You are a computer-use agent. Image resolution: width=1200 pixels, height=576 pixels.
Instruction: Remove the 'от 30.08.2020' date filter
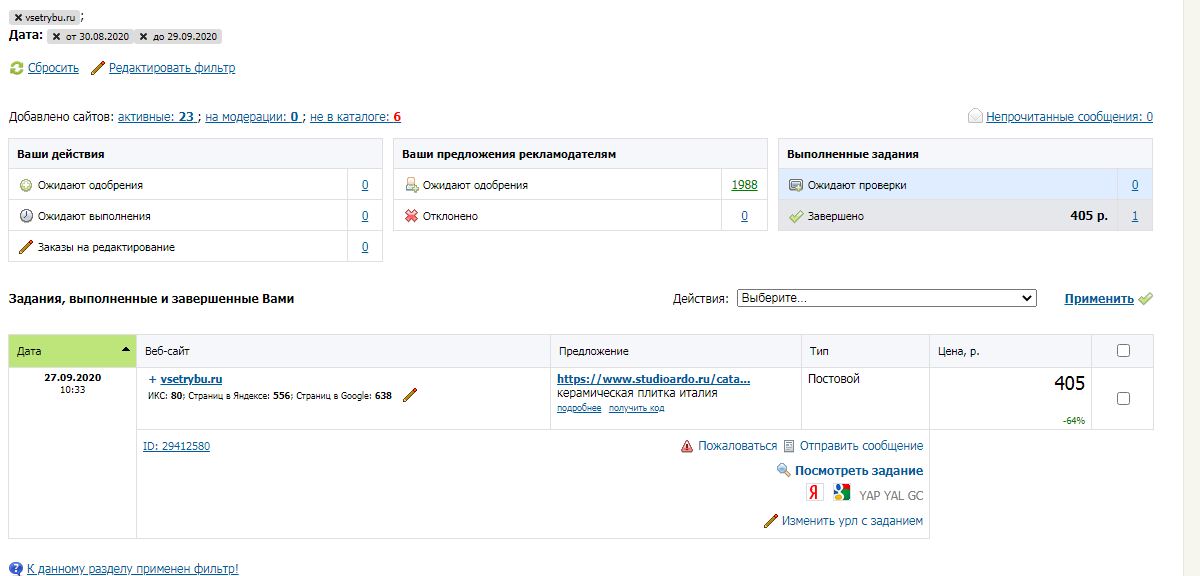[x=56, y=36]
